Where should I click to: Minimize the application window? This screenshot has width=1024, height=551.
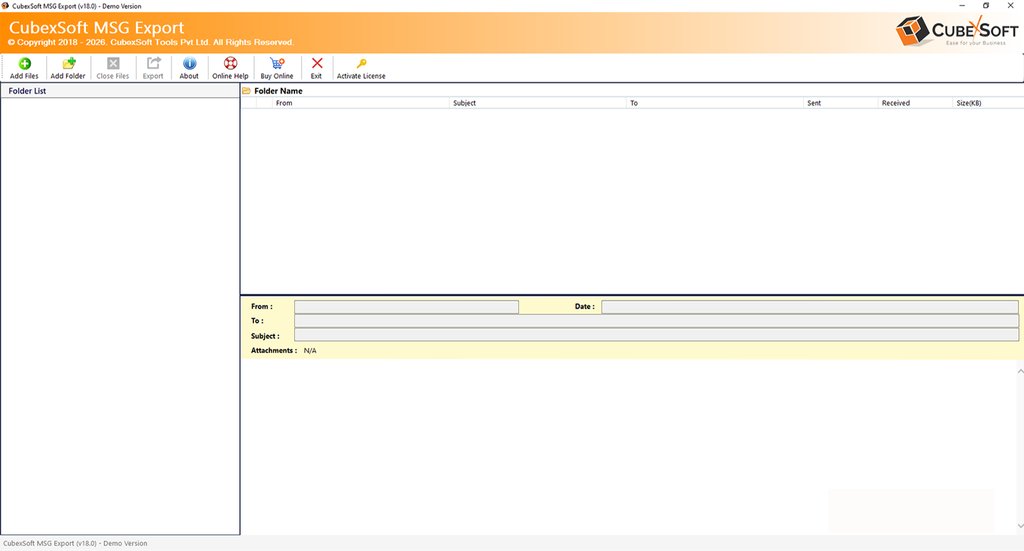pyautogui.click(x=962, y=5)
